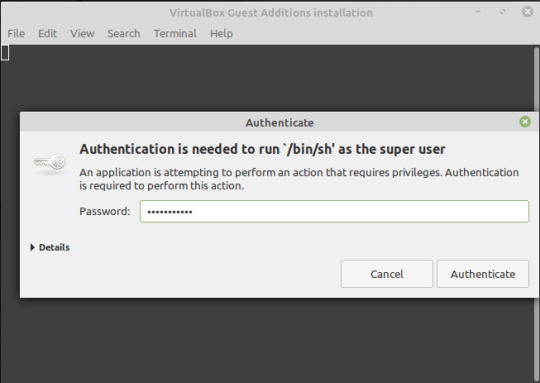This screenshot has height=383, width=540.
Task: Maximize the VirtualBox Guest Additions window
Action: click(502, 12)
